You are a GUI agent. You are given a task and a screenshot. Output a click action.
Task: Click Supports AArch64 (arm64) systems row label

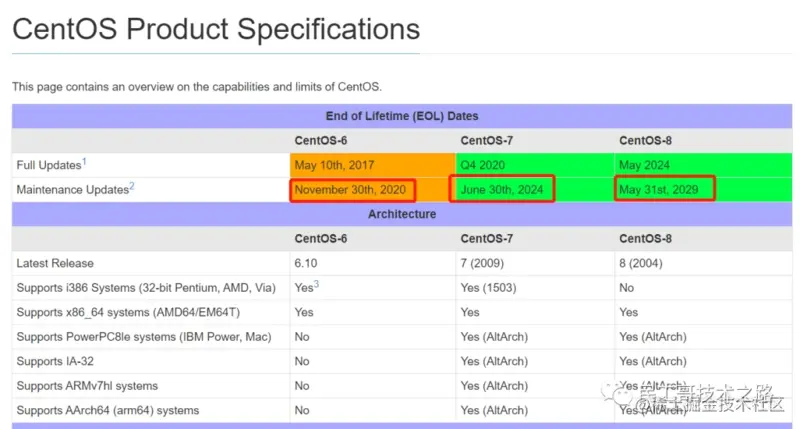point(108,410)
